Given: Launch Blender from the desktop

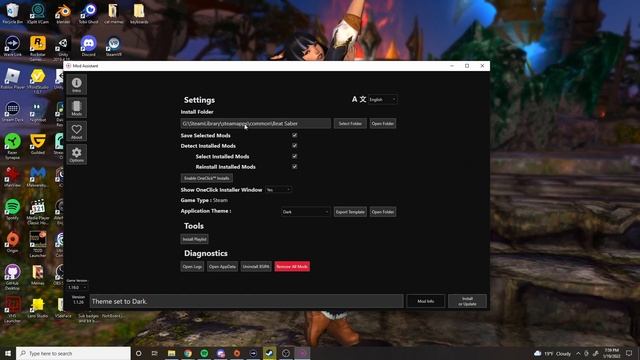Looking at the screenshot, I should click(63, 13).
